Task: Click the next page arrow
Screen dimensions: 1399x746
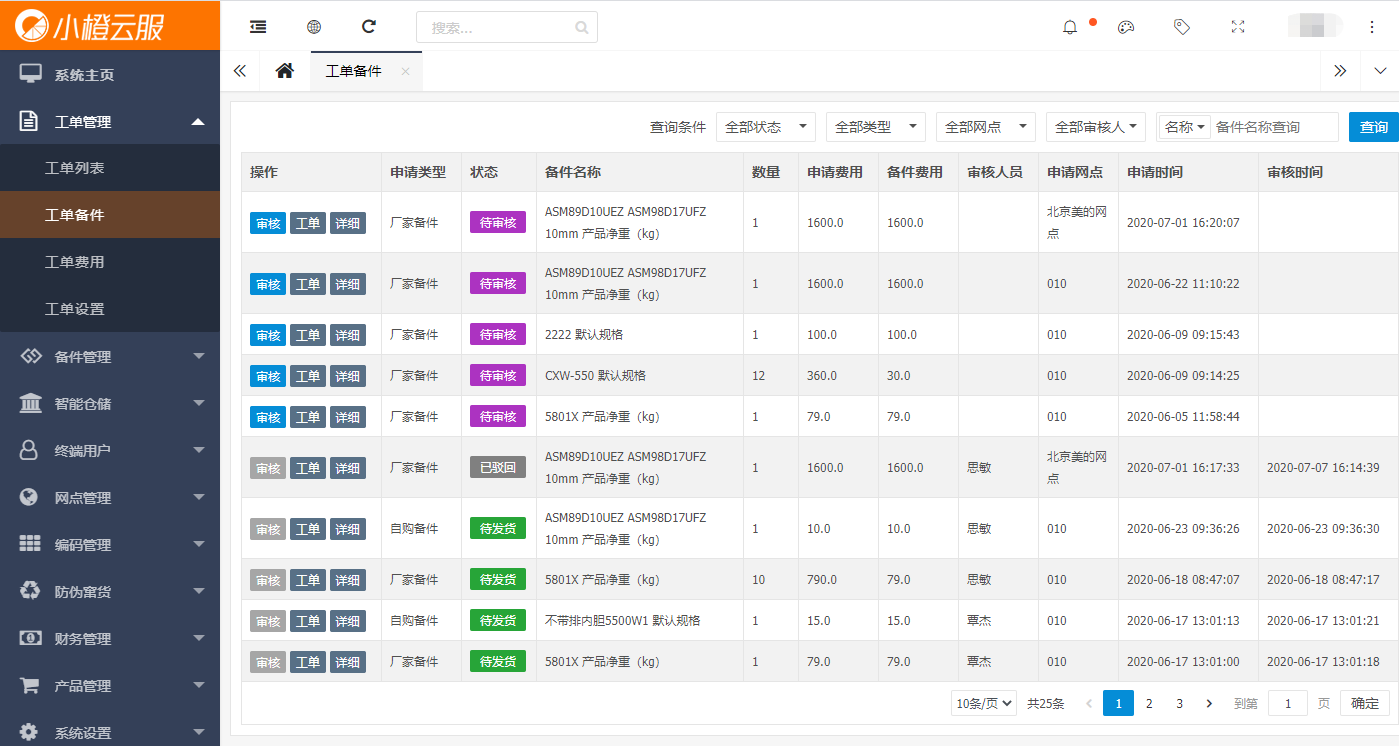Action: click(x=1209, y=703)
